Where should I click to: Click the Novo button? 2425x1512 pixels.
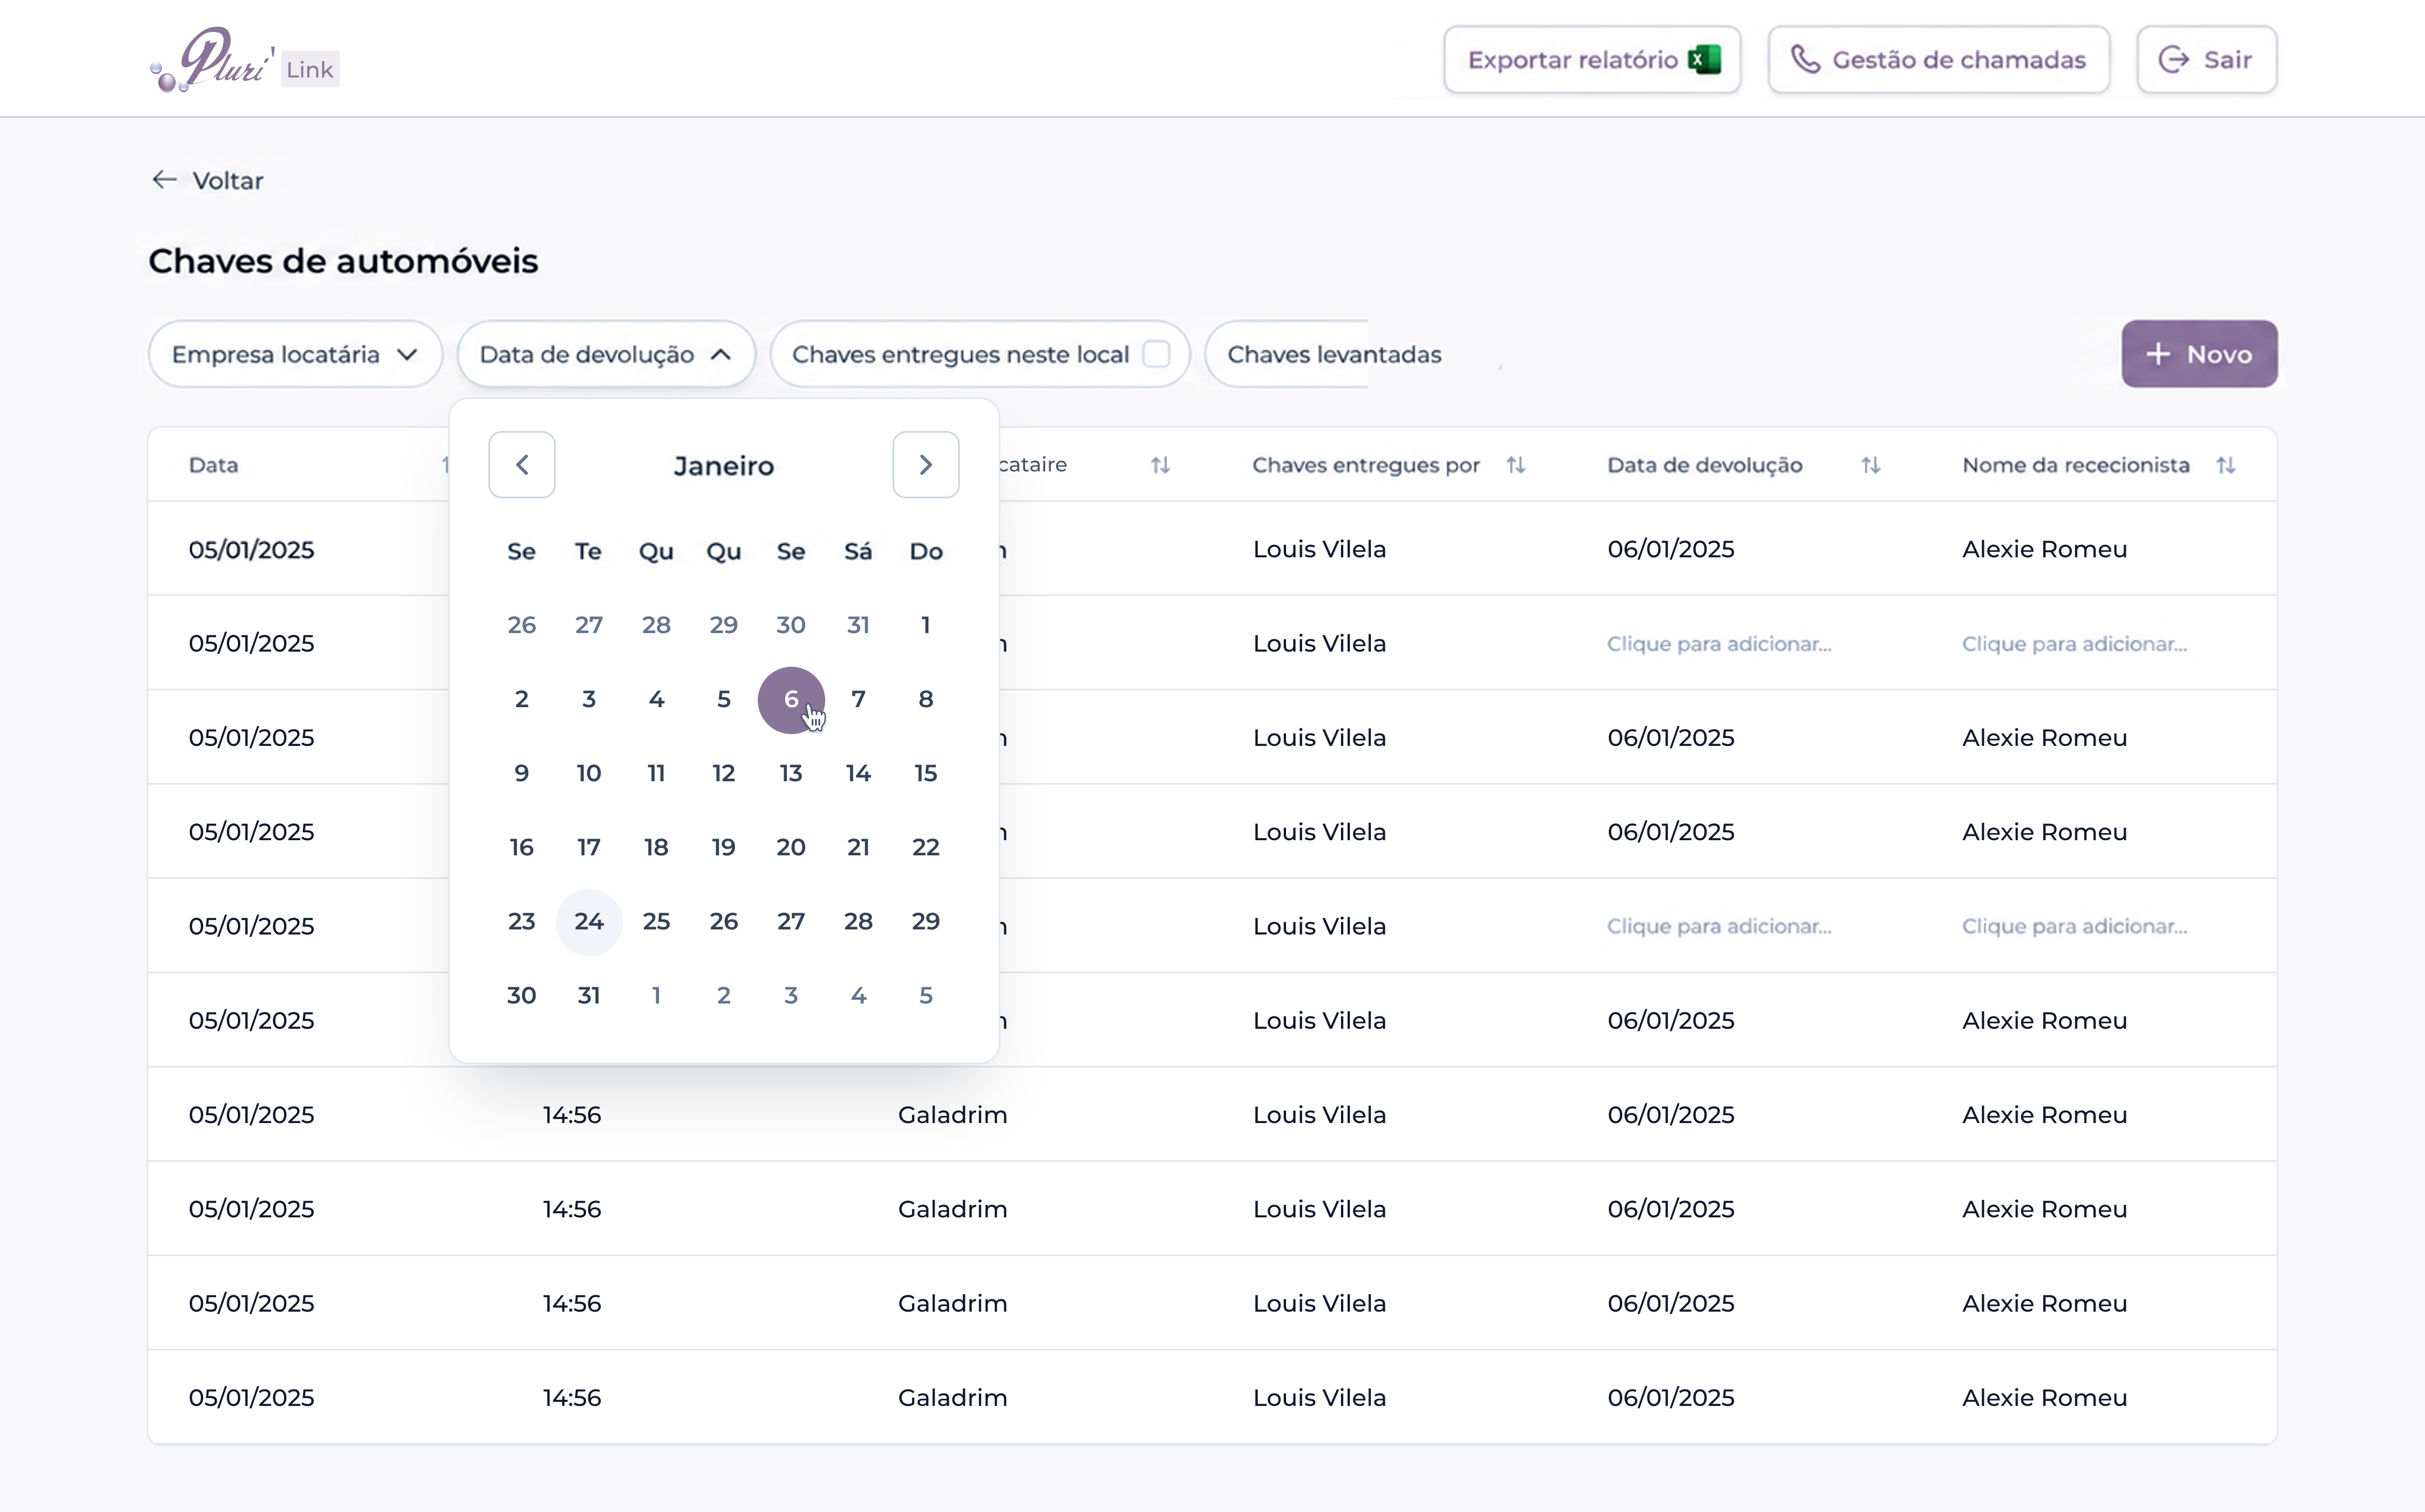[x=2199, y=354]
